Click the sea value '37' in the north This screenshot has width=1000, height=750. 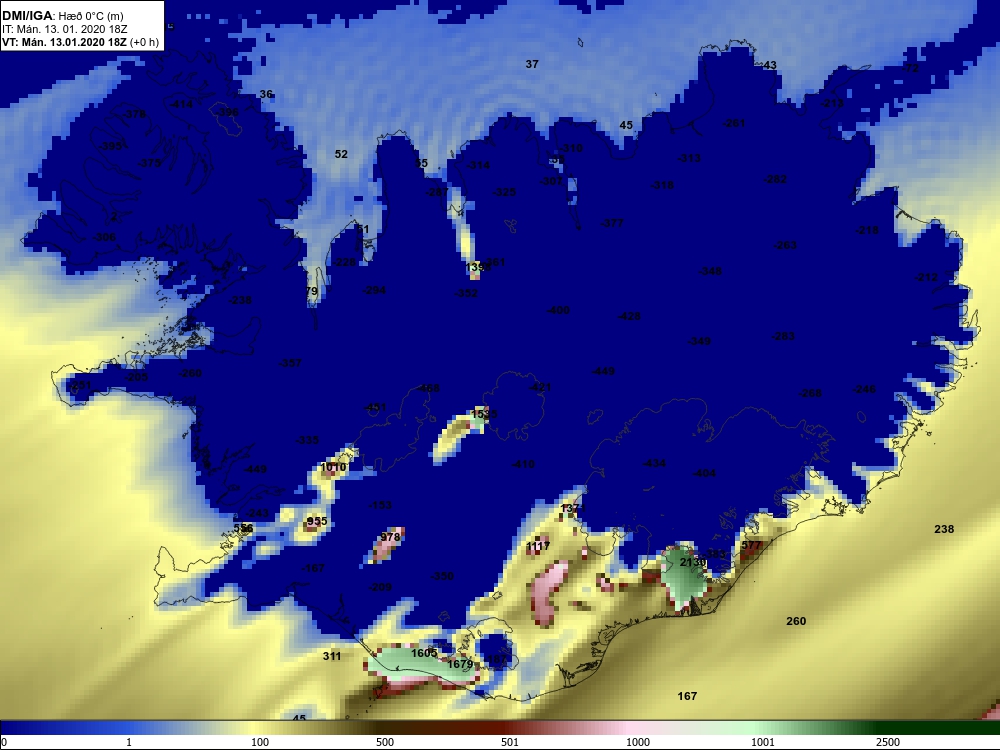coord(532,64)
